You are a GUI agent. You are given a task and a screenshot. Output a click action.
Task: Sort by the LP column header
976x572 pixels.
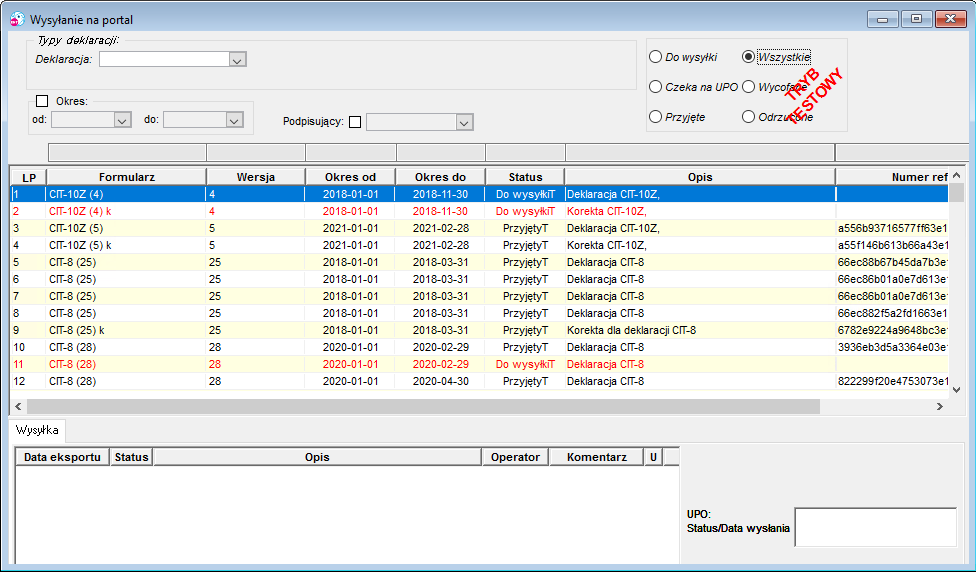[x=29, y=177]
